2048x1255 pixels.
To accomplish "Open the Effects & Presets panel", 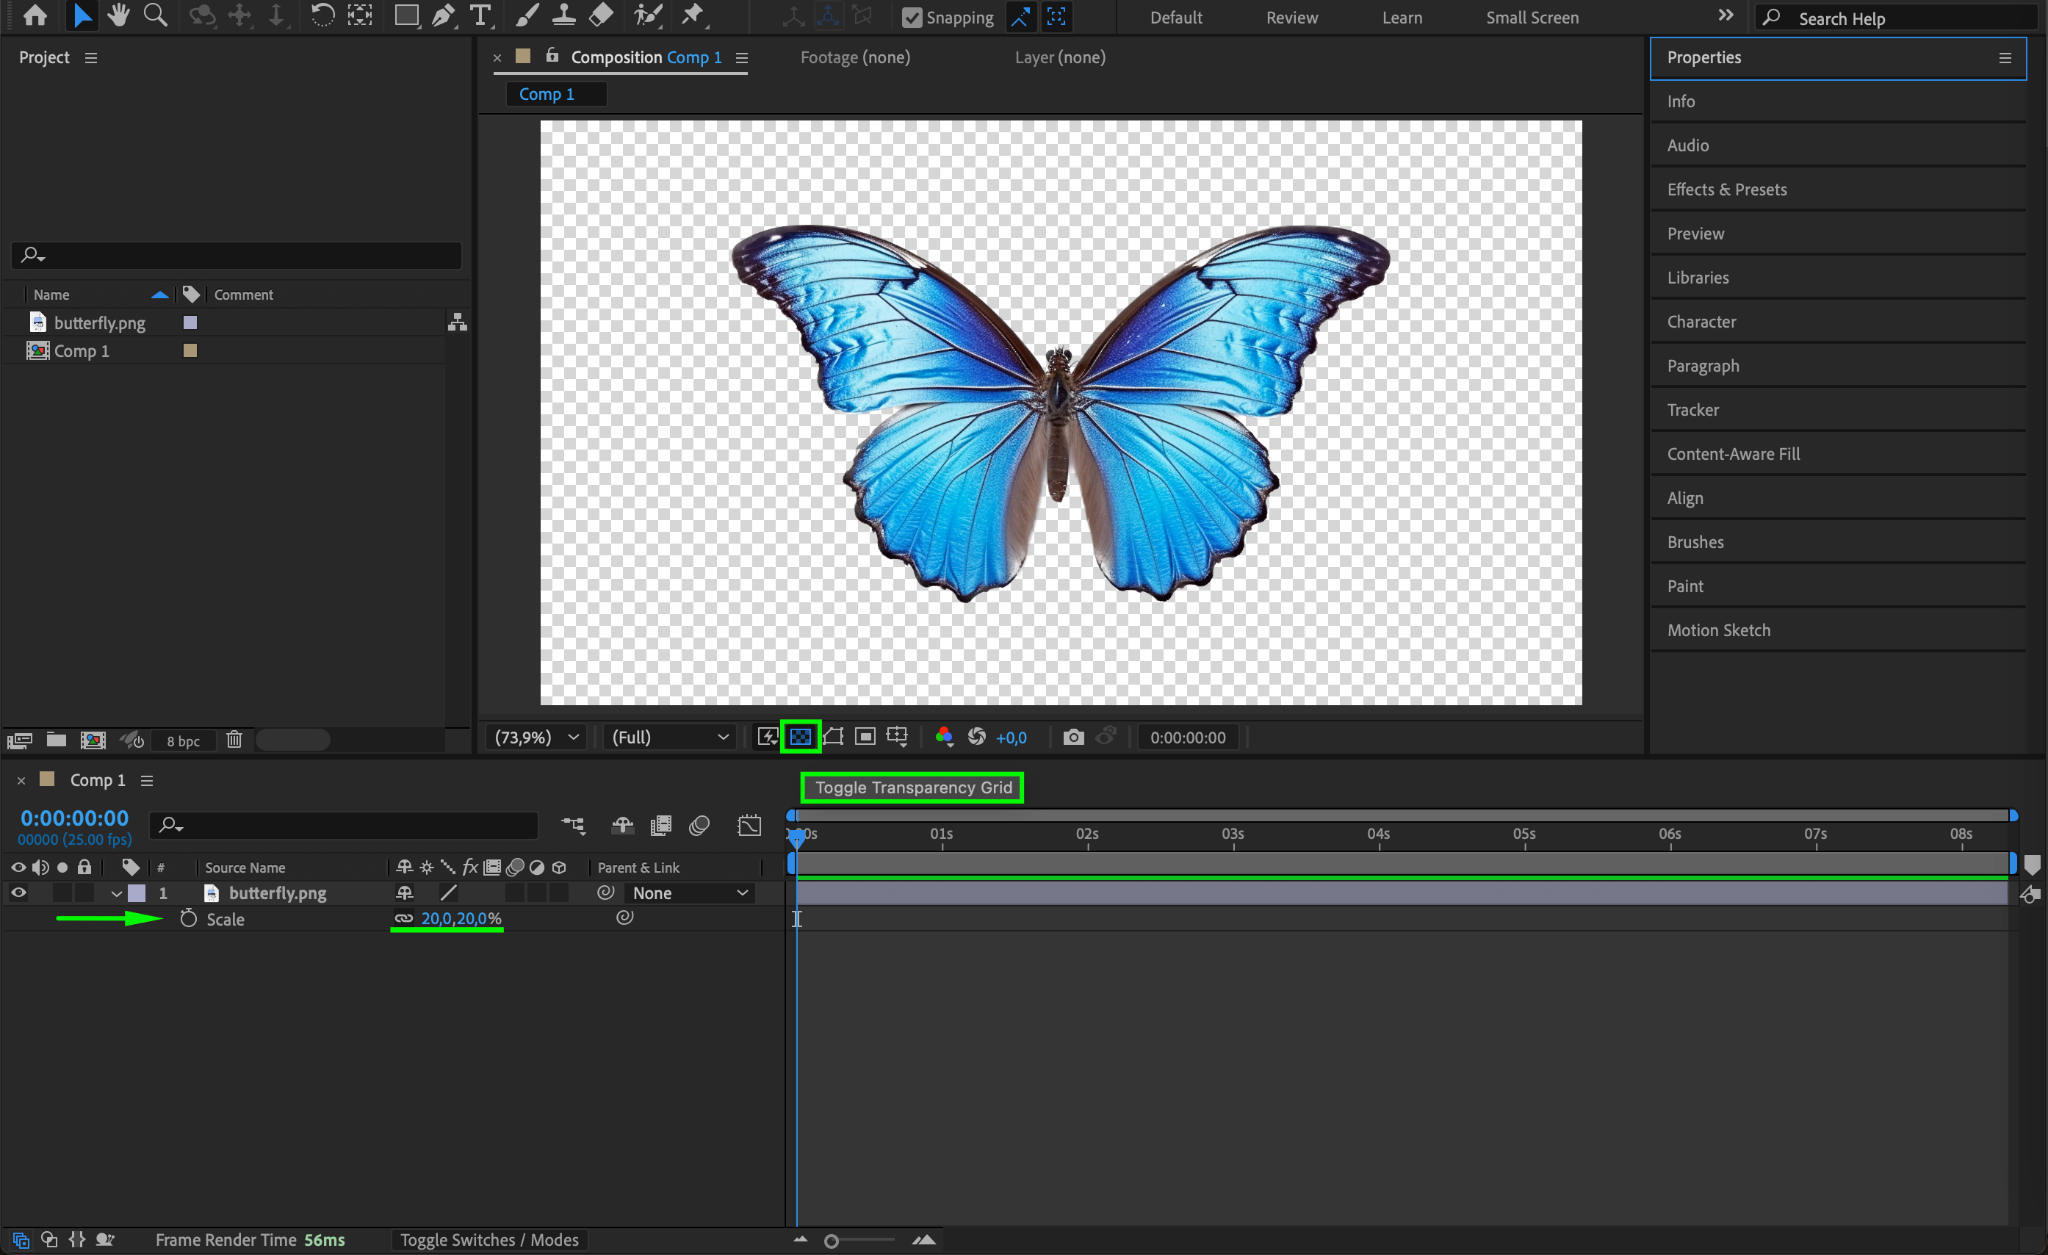I will (x=1726, y=189).
